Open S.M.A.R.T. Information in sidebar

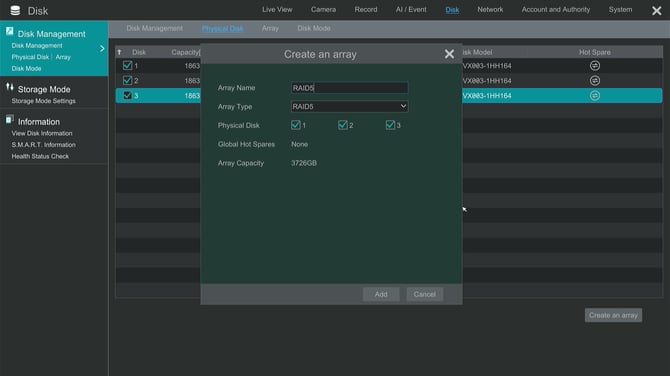[44, 145]
